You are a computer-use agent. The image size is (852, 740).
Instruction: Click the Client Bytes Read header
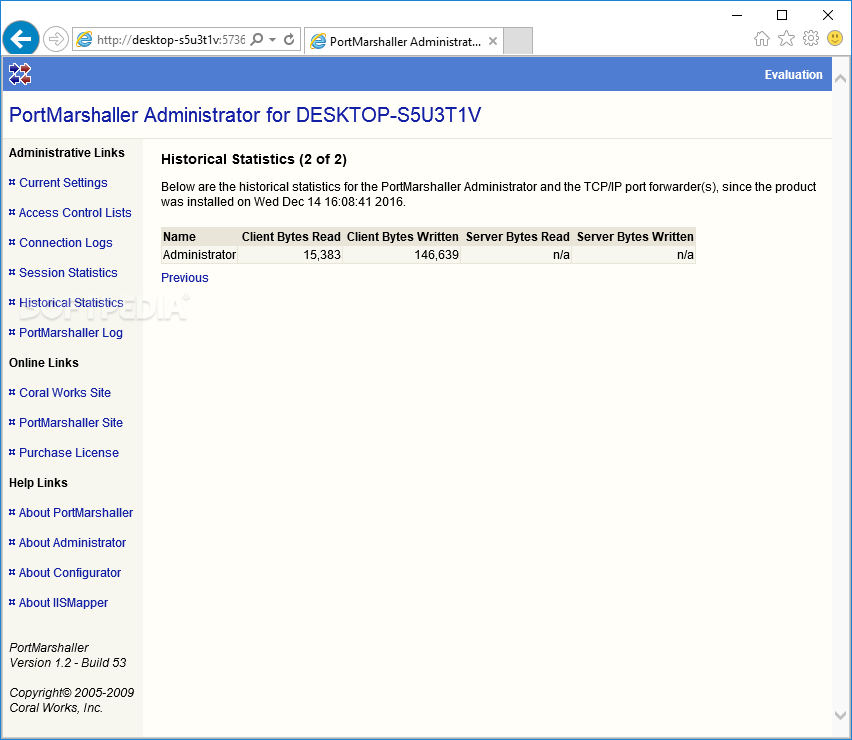pyautogui.click(x=291, y=237)
